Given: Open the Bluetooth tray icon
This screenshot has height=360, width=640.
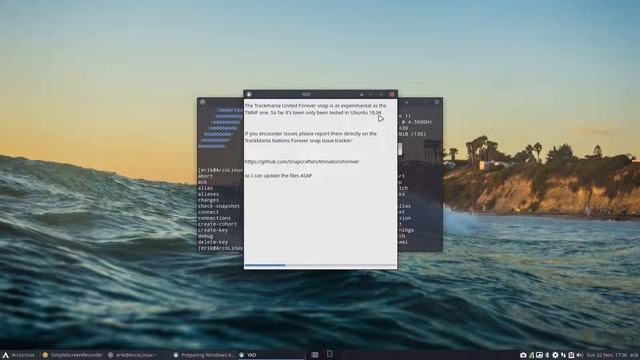Looking at the screenshot, I should (547, 356).
